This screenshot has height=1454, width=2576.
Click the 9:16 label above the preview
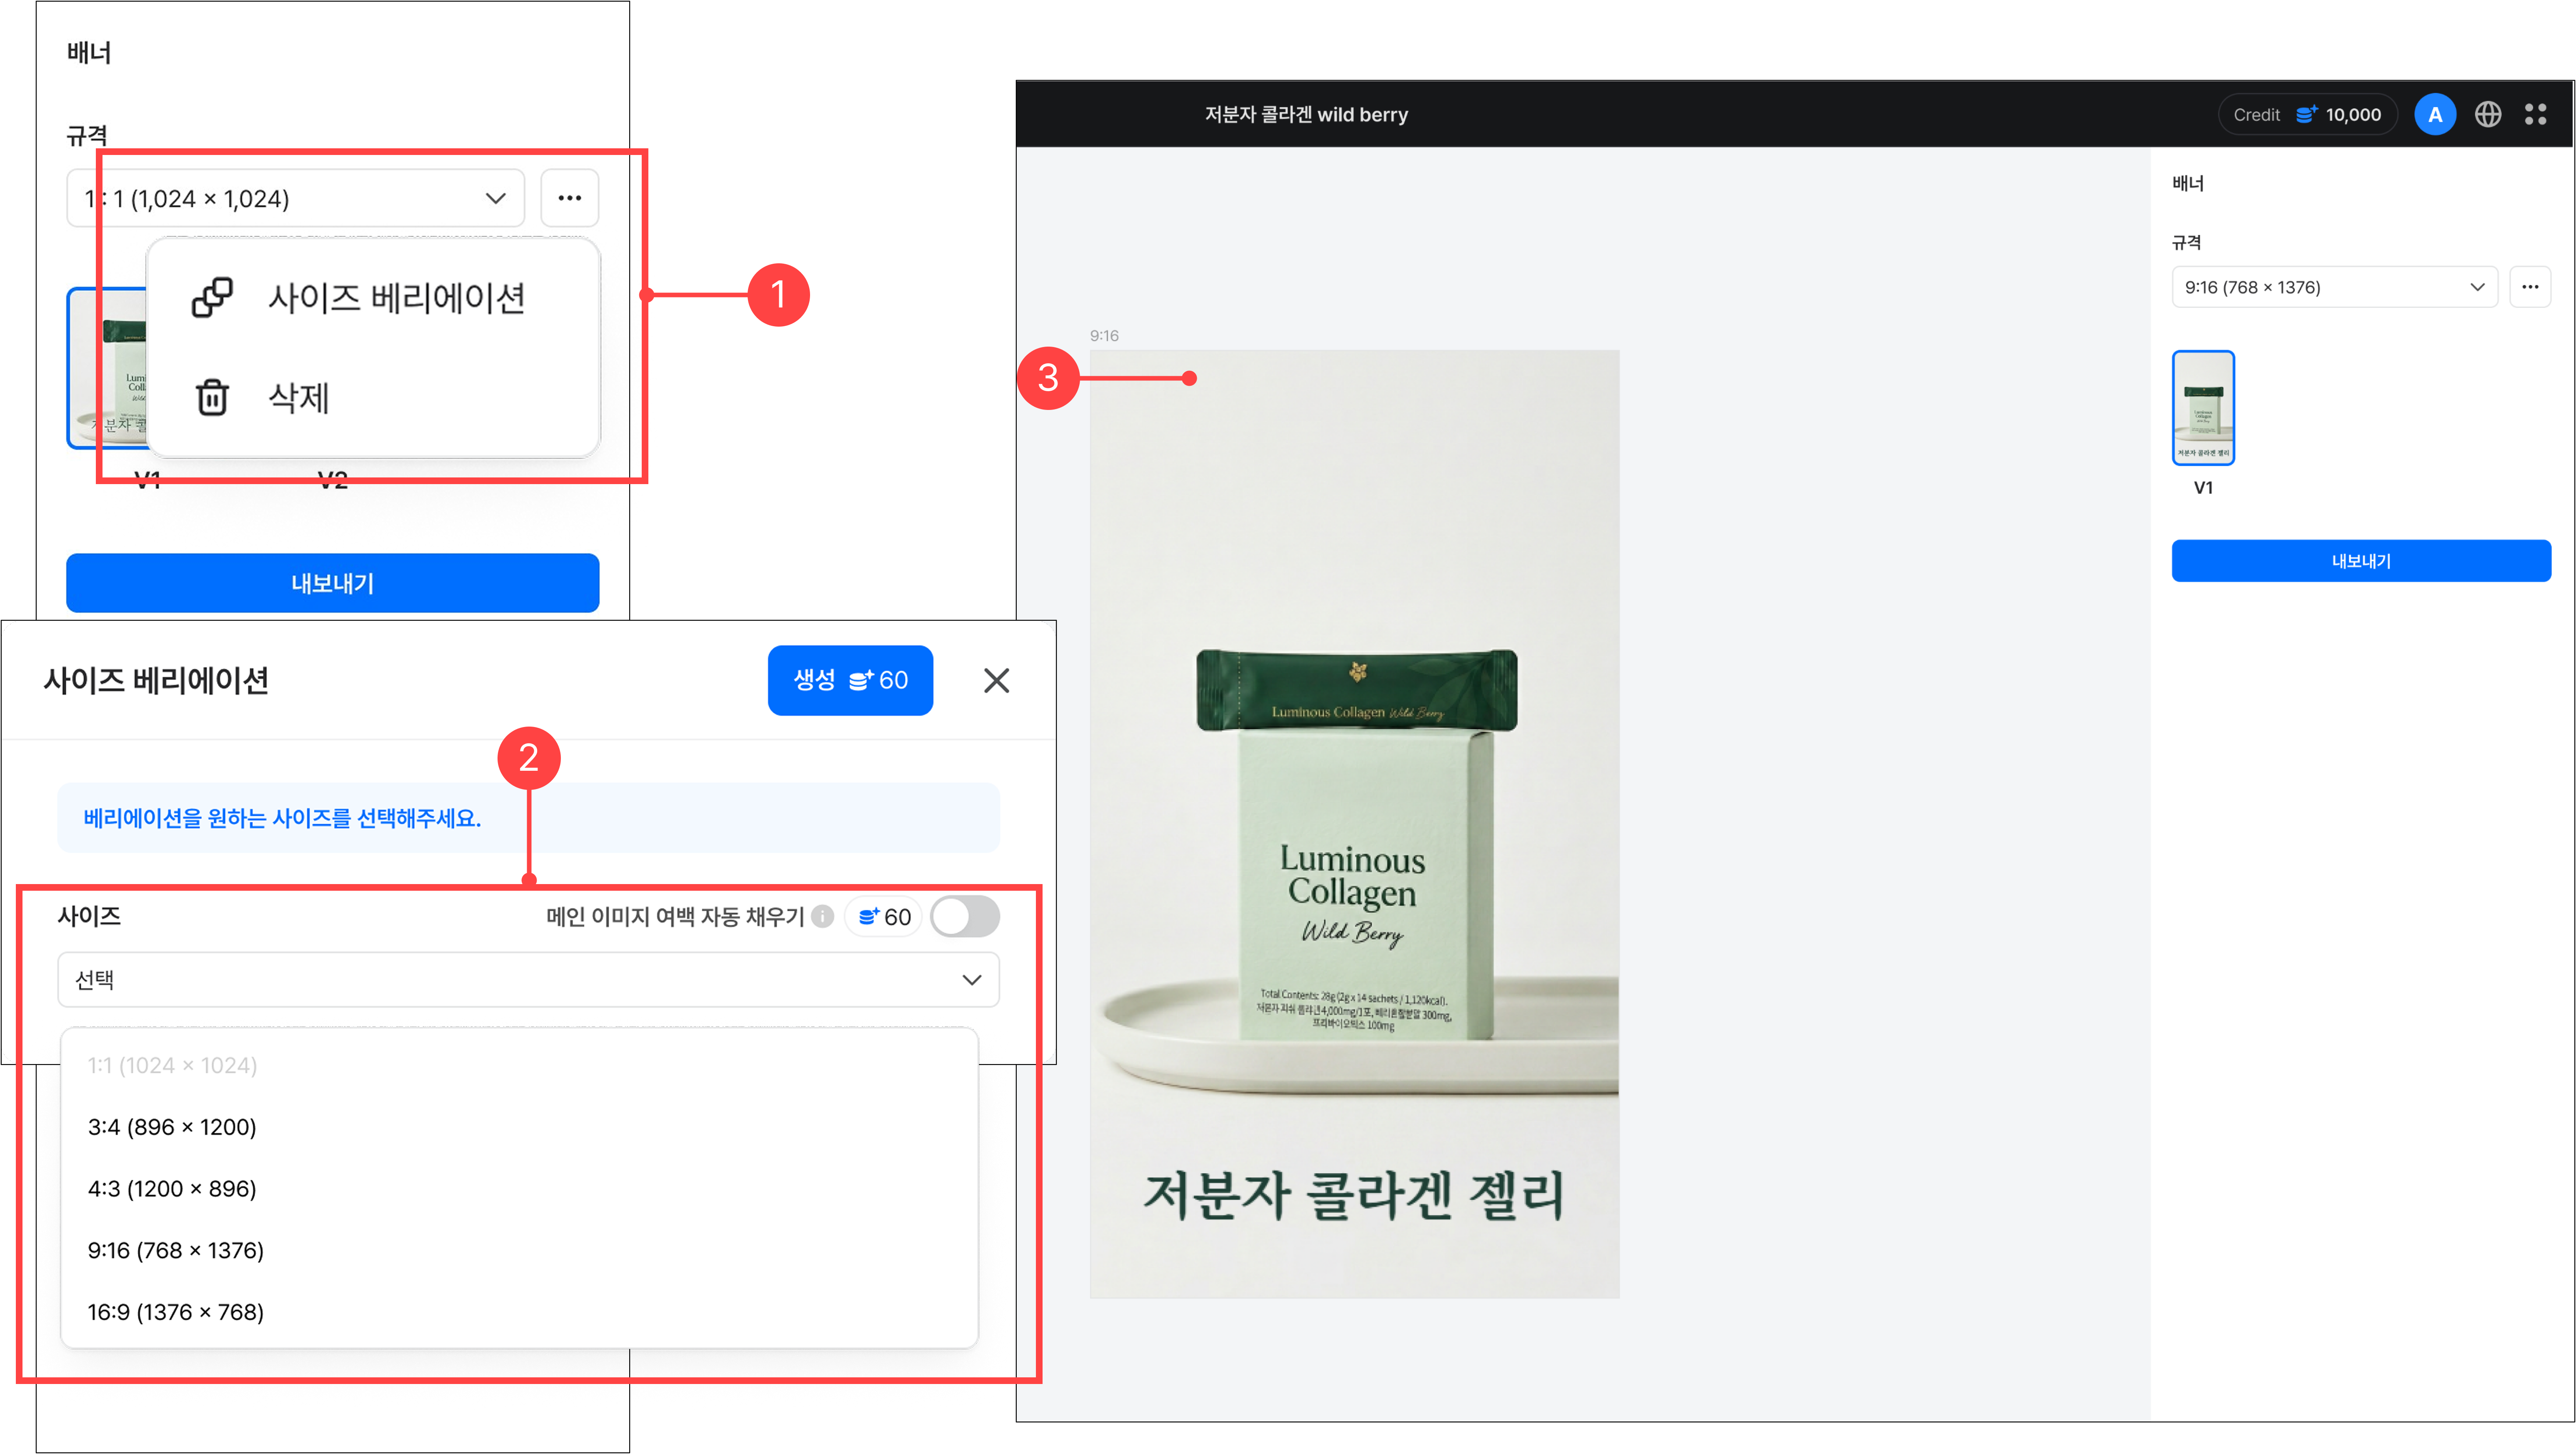pos(1104,336)
